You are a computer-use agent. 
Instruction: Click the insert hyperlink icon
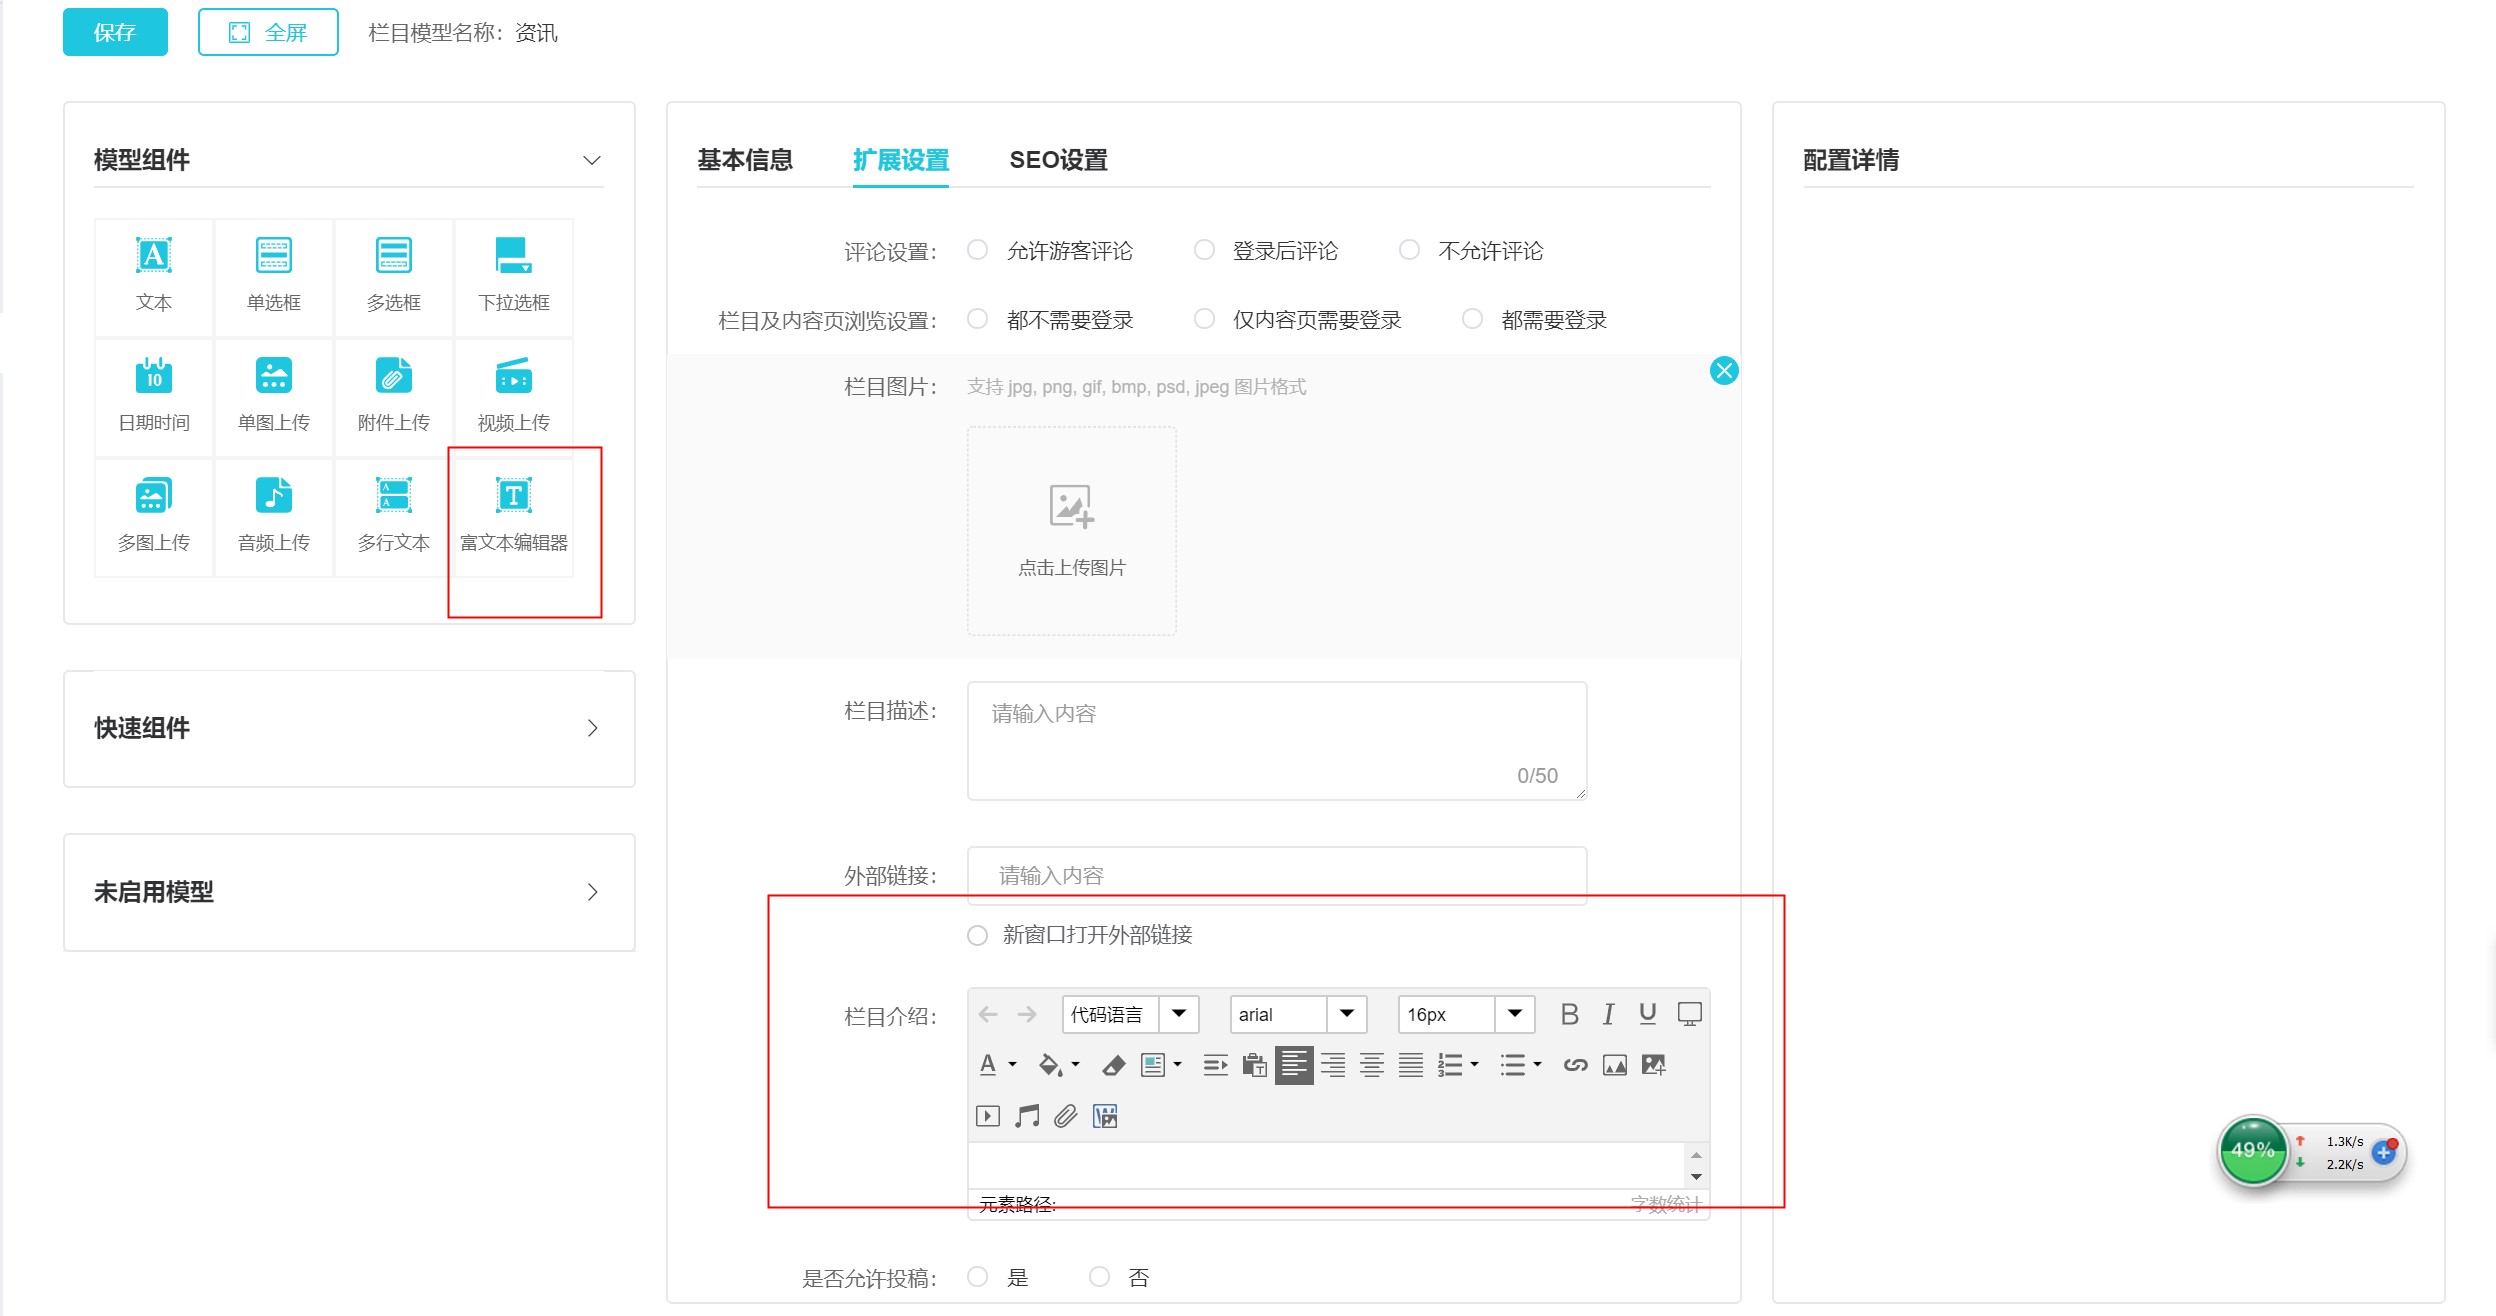[x=1575, y=1065]
